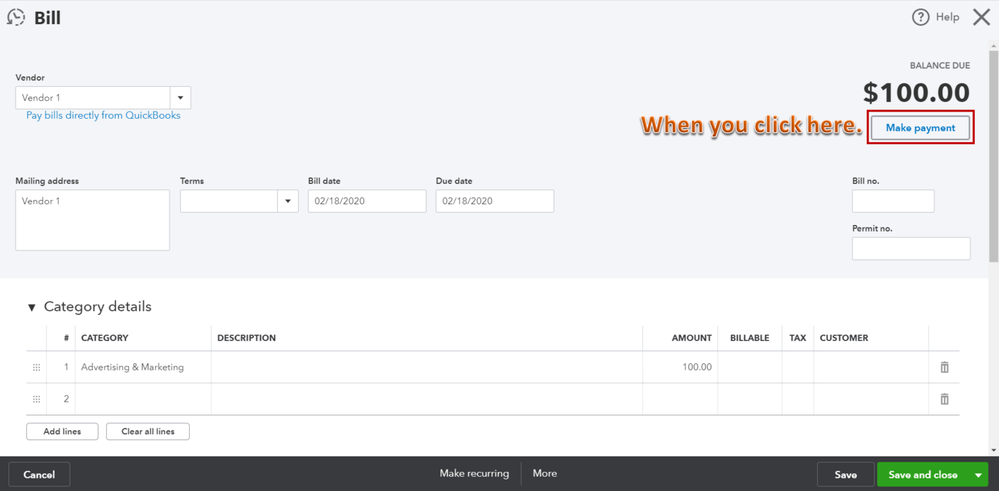Screen dimensions: 999x491
Task: Click the AMOUNT column header
Action: [x=691, y=338]
